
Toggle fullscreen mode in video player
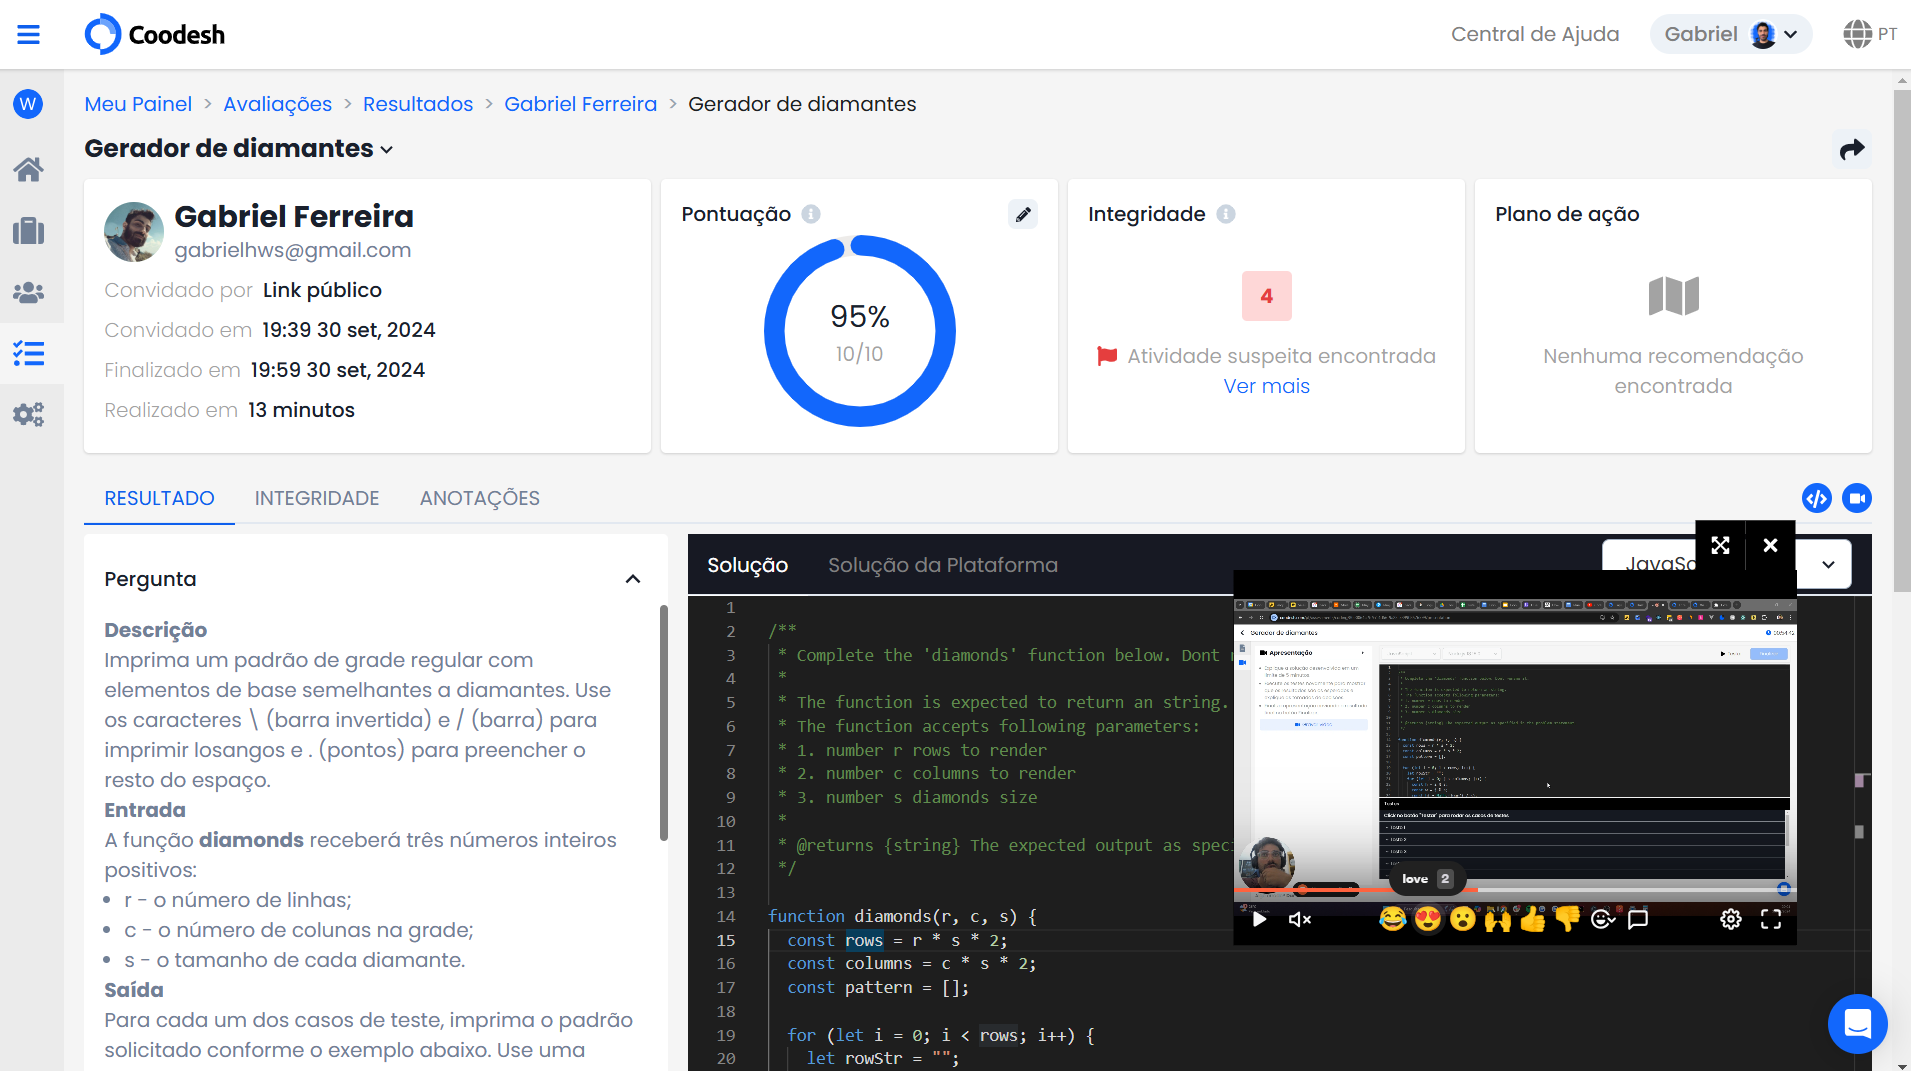(x=1770, y=920)
